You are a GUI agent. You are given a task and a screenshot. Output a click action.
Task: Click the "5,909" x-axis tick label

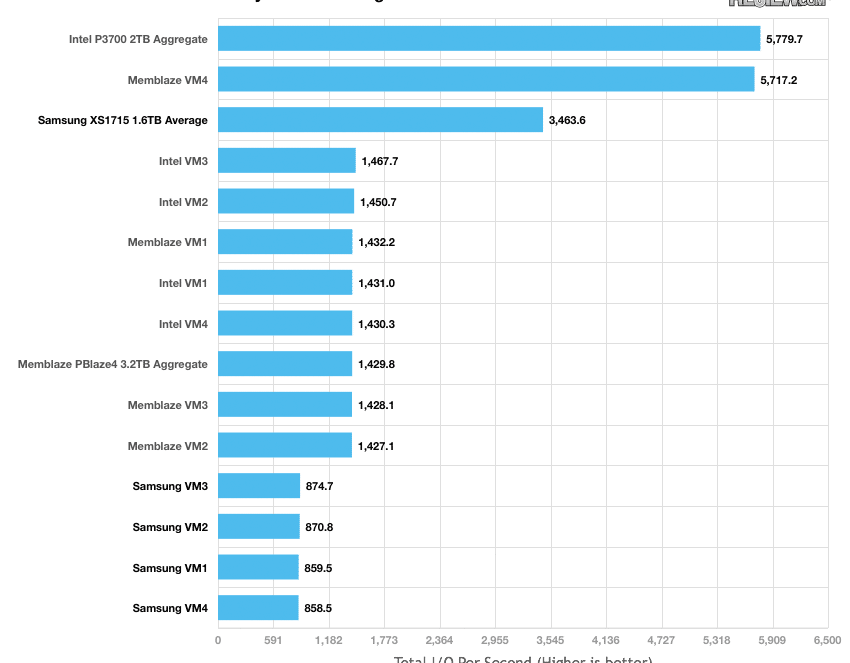point(772,640)
